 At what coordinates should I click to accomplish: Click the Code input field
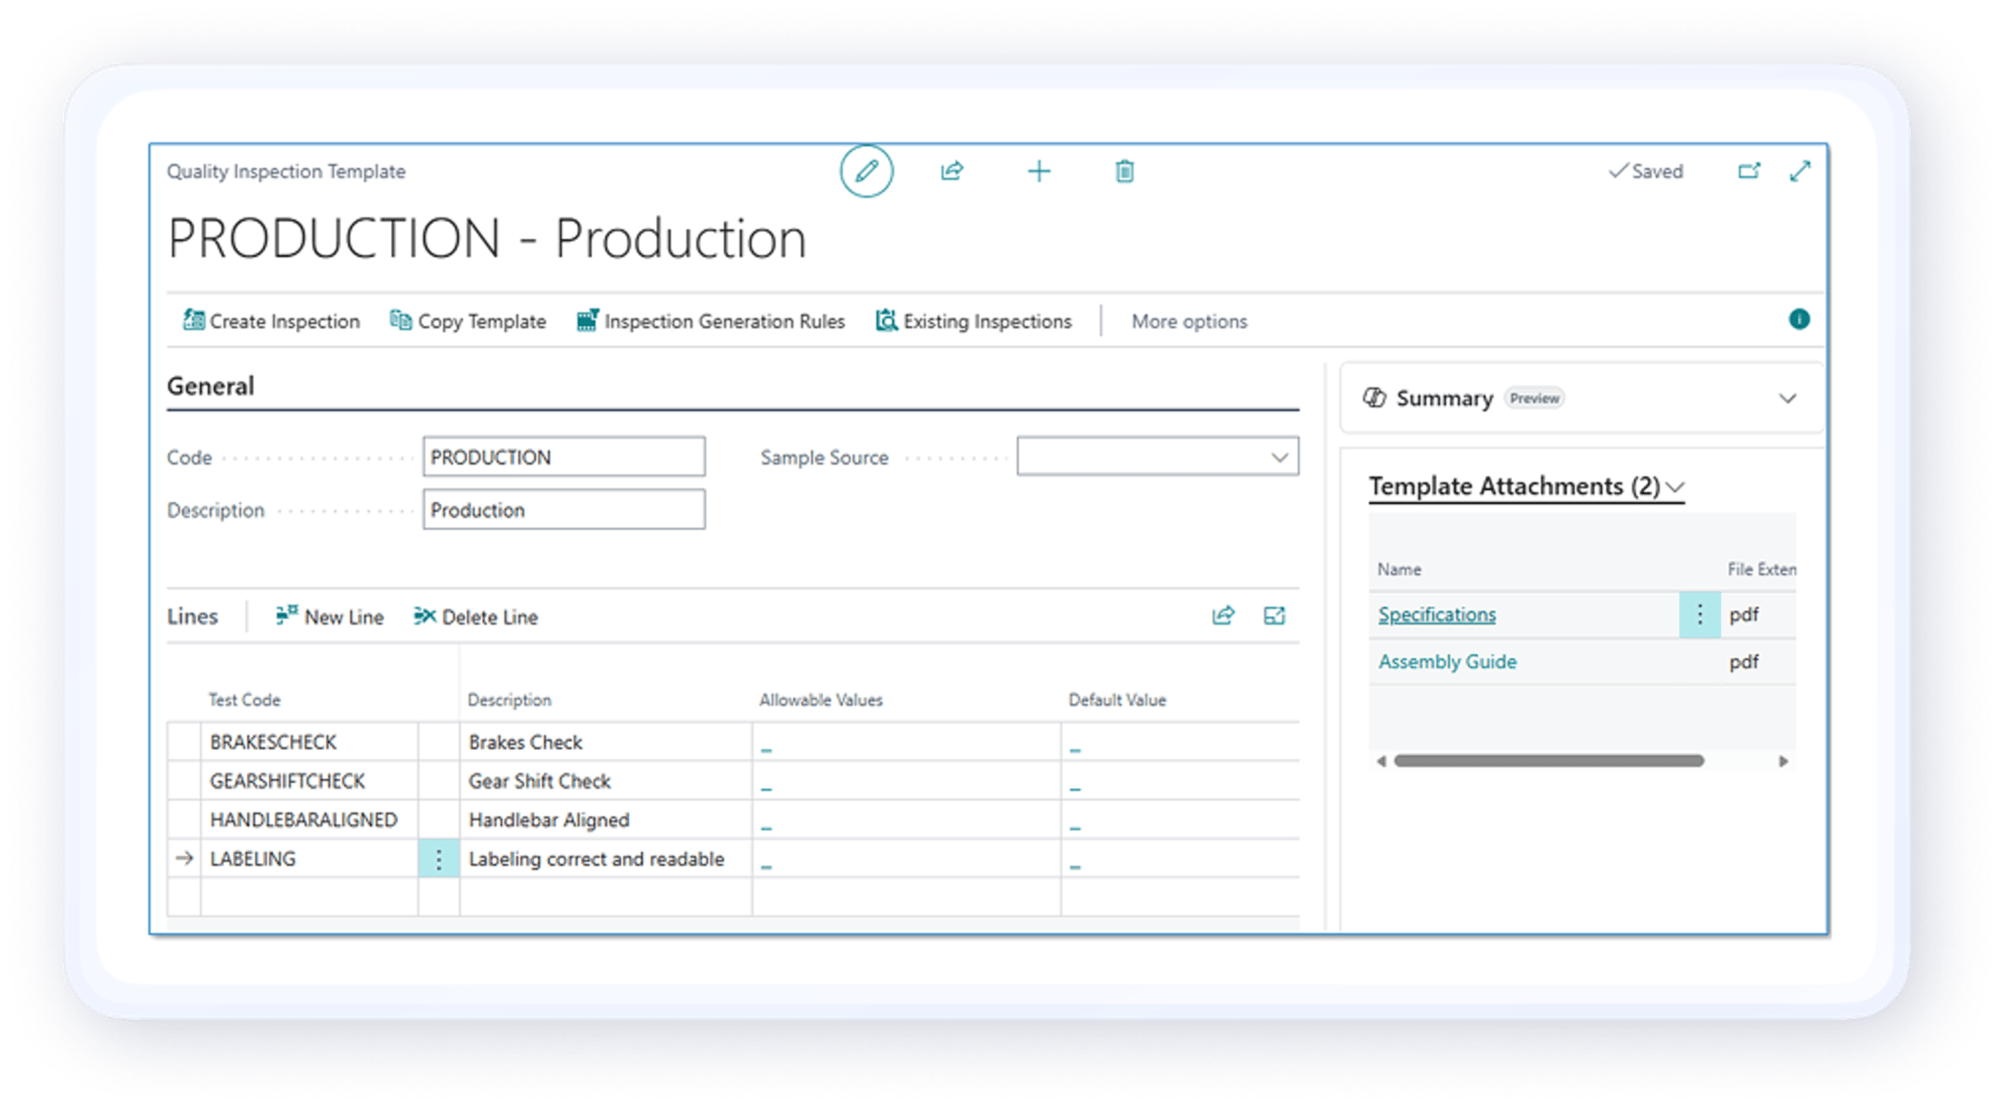pyautogui.click(x=564, y=457)
